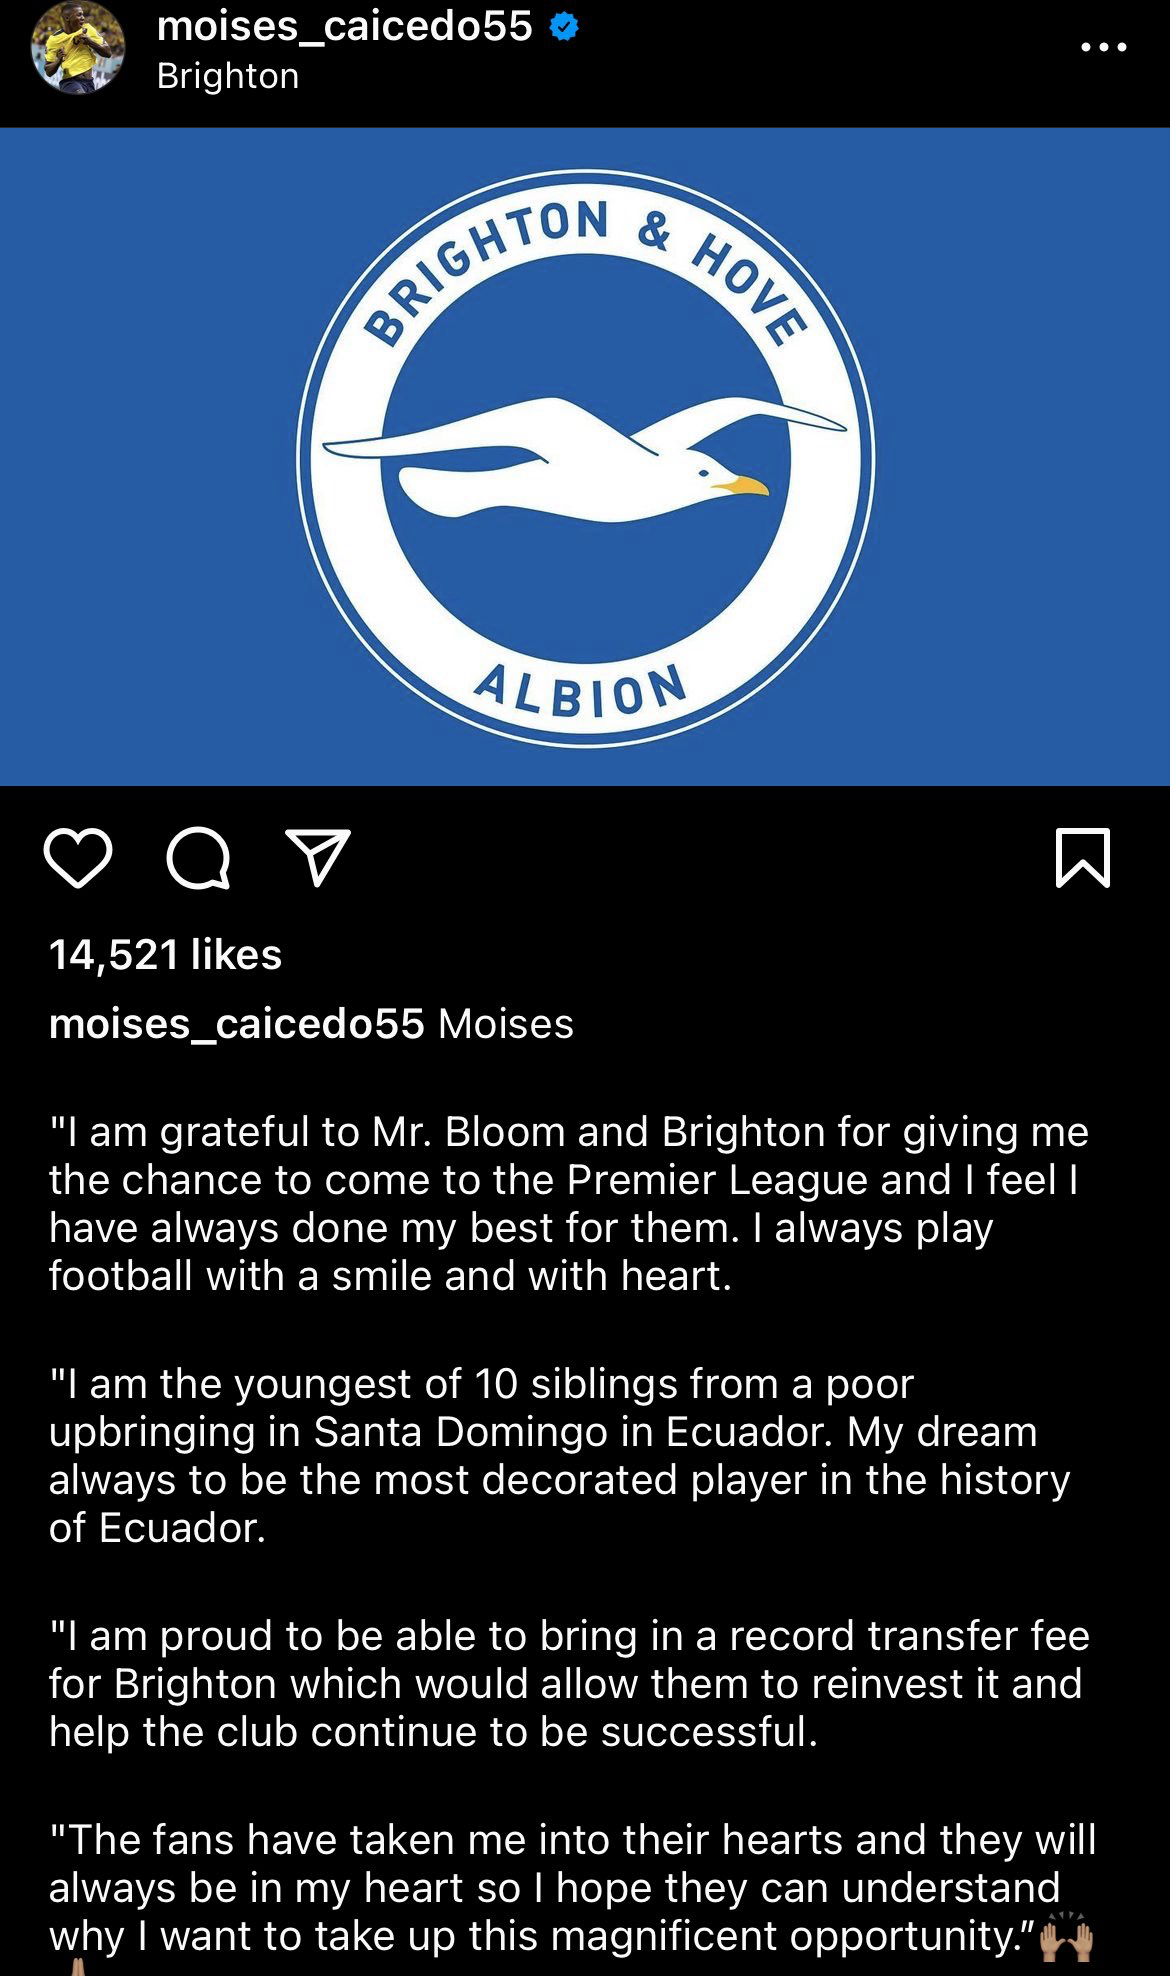The image size is (1170, 1976).
Task: Tap the blue verified badge
Action: pos(564,27)
